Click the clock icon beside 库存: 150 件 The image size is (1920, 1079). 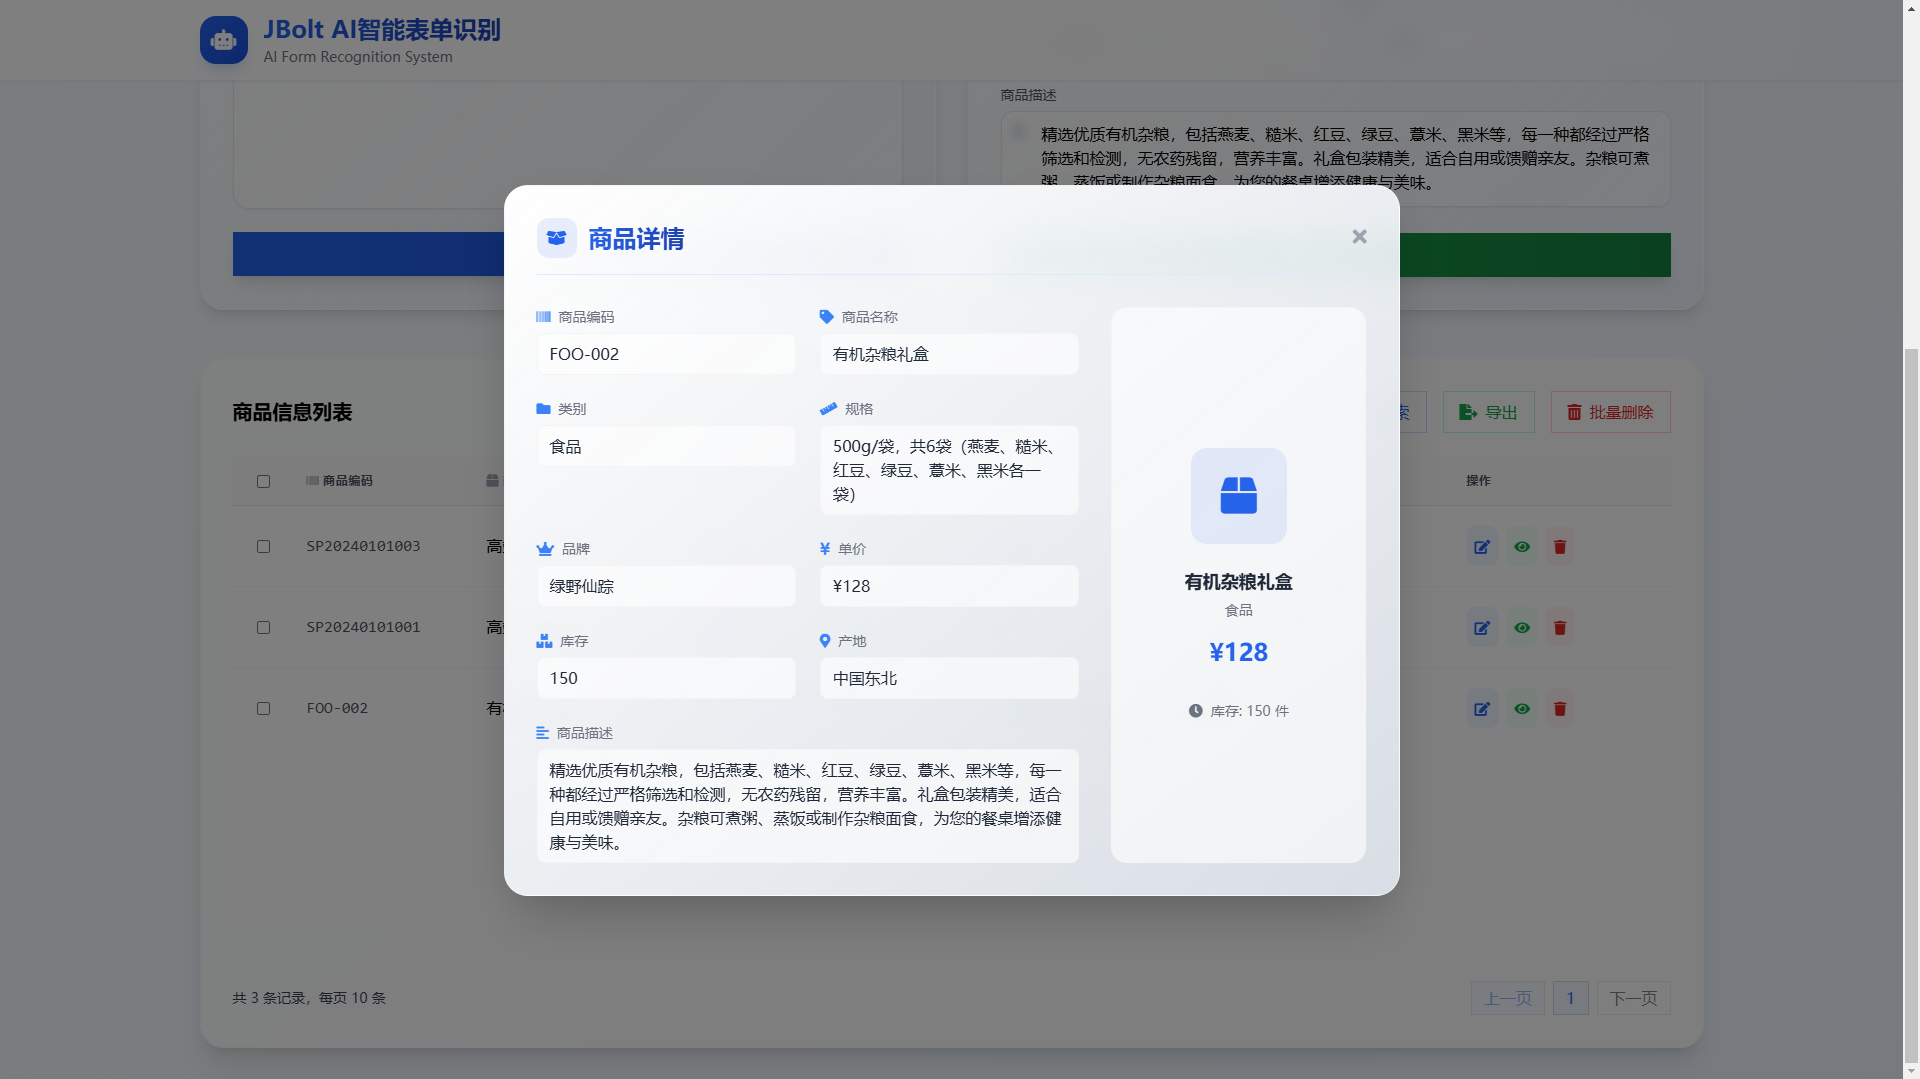click(x=1195, y=711)
